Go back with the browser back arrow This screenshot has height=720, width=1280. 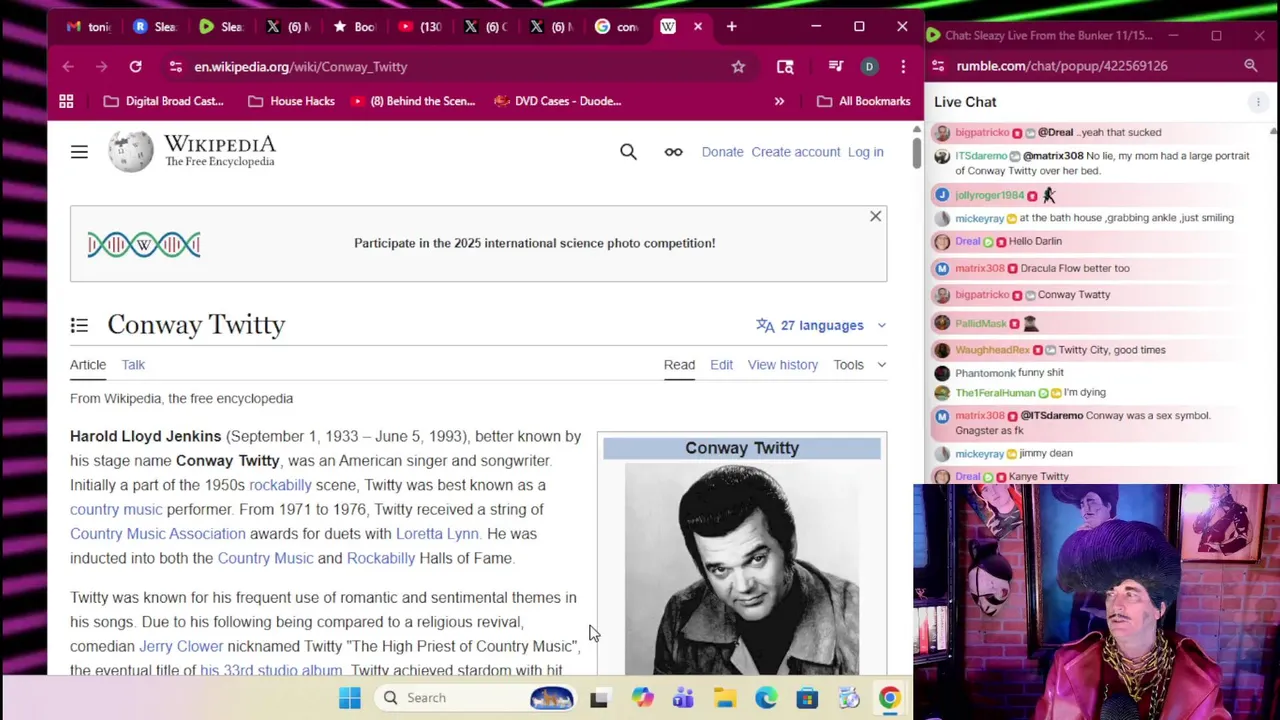[x=68, y=66]
